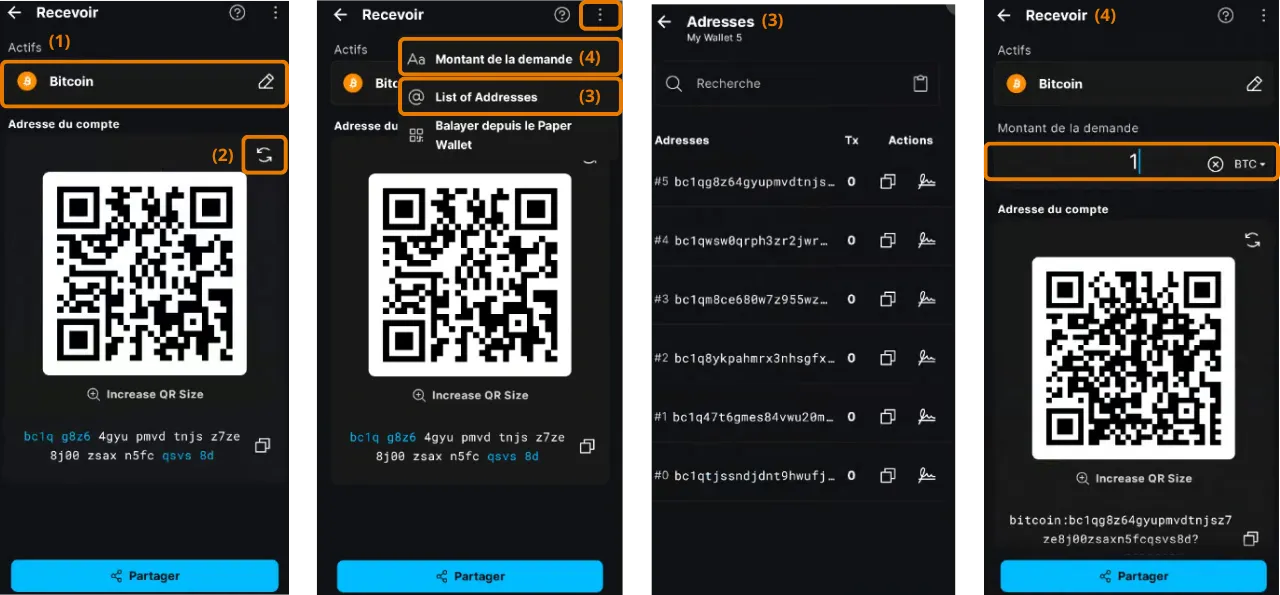Click help icon on the amount request screen
The width and height of the screenshot is (1280, 595).
pyautogui.click(x=1226, y=15)
